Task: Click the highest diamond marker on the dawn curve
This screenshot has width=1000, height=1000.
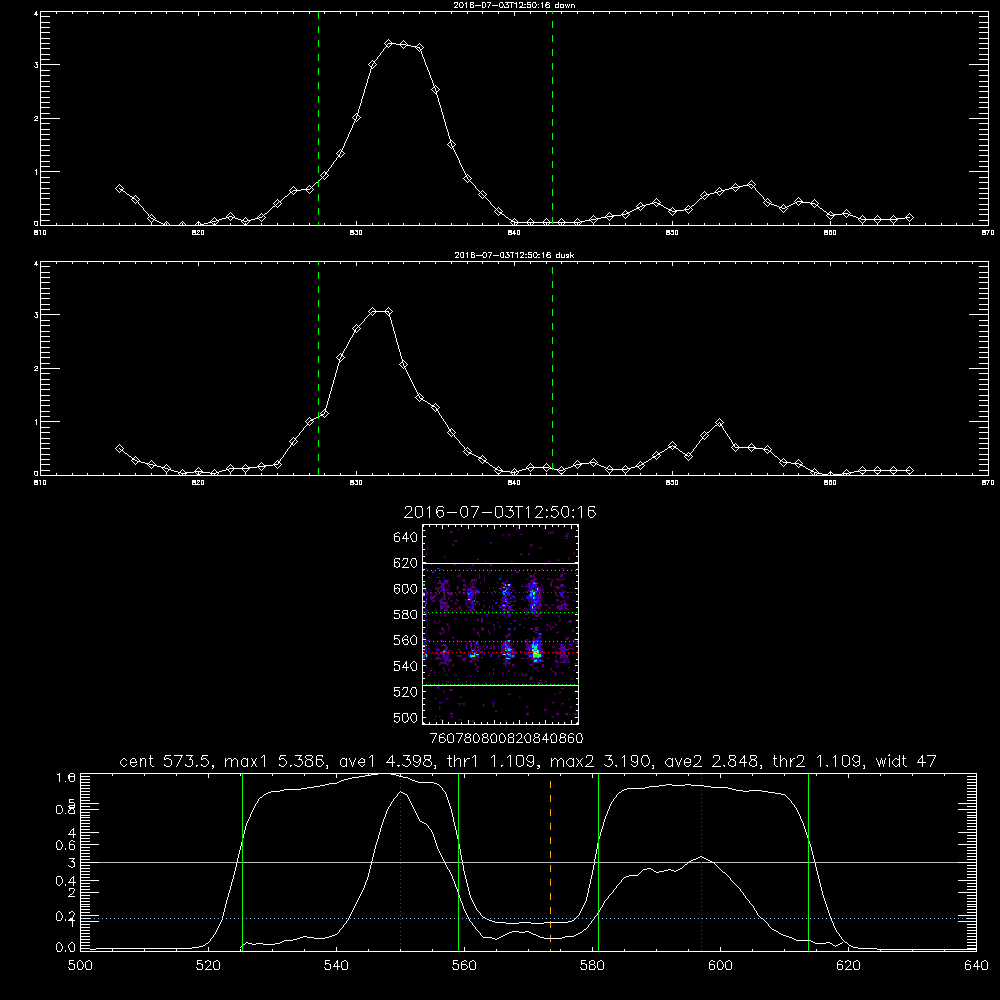Action: (388, 43)
